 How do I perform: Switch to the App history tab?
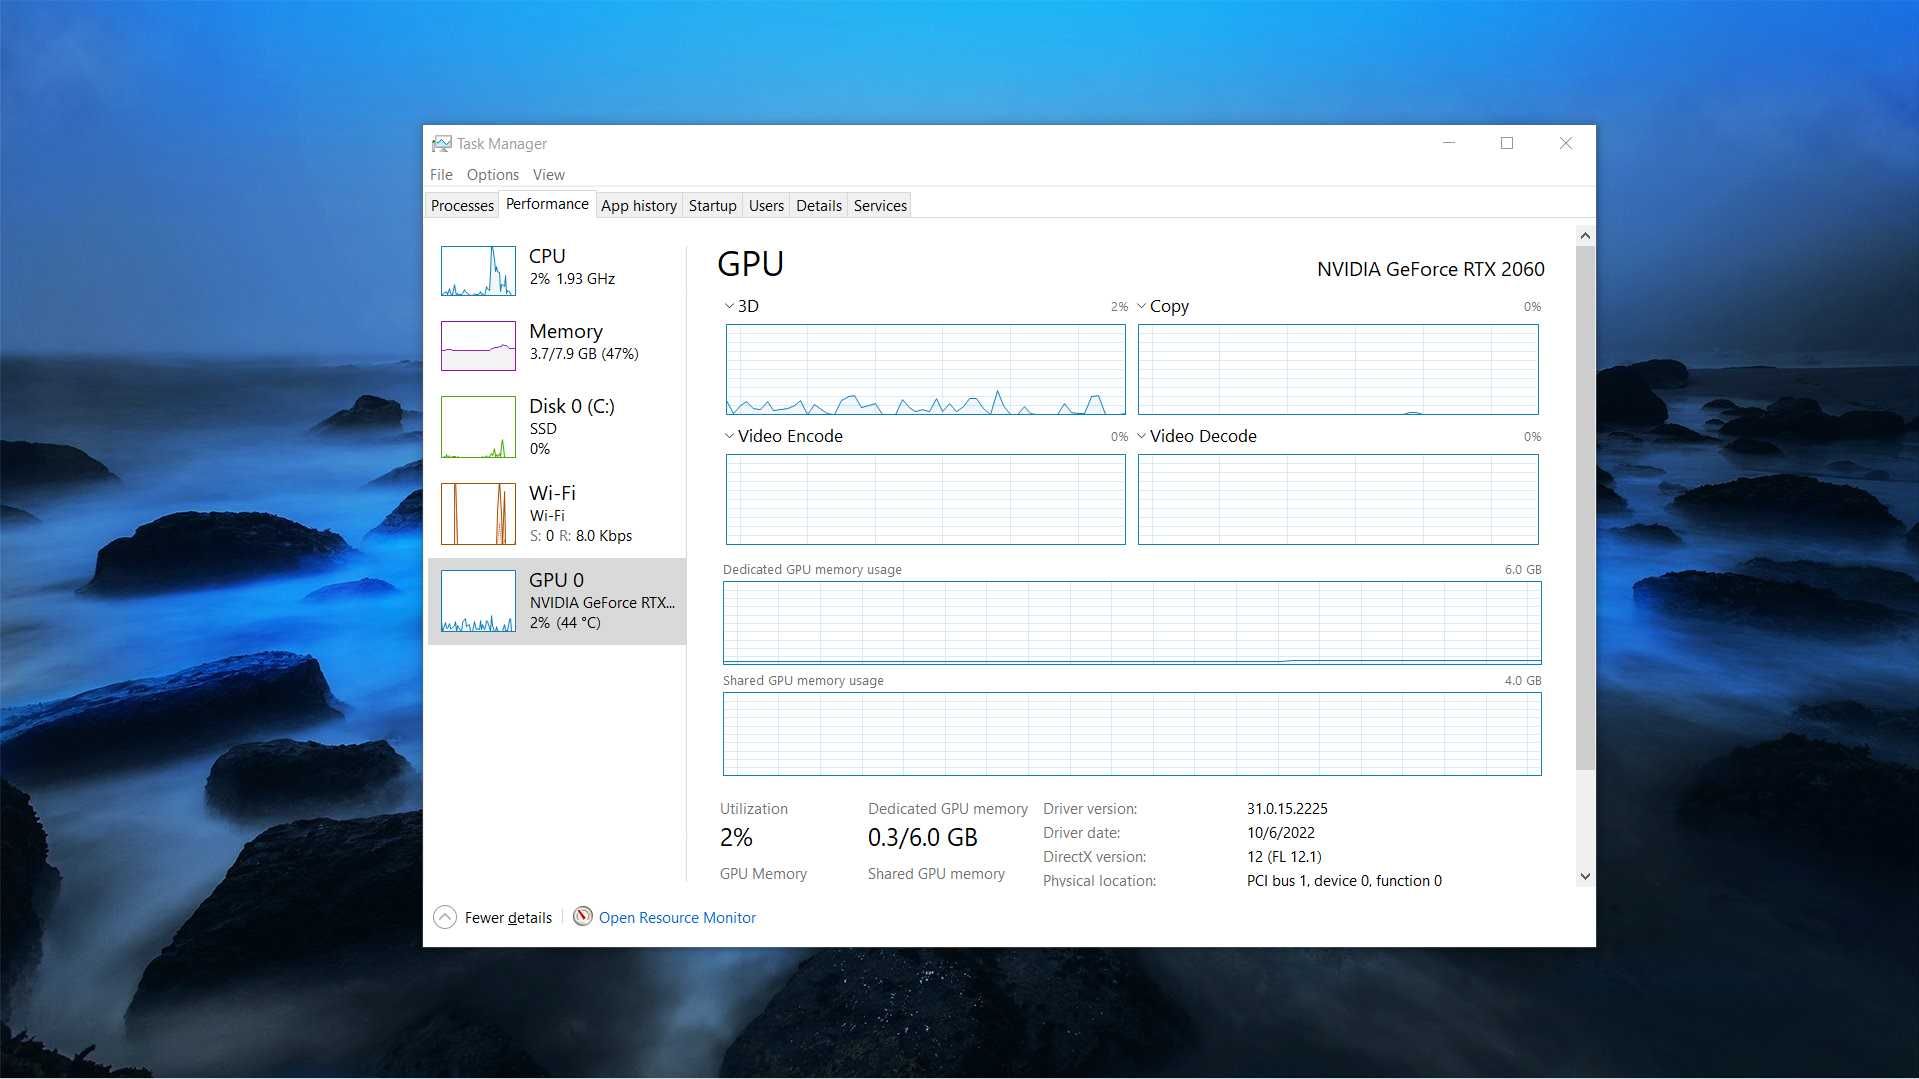click(x=639, y=205)
